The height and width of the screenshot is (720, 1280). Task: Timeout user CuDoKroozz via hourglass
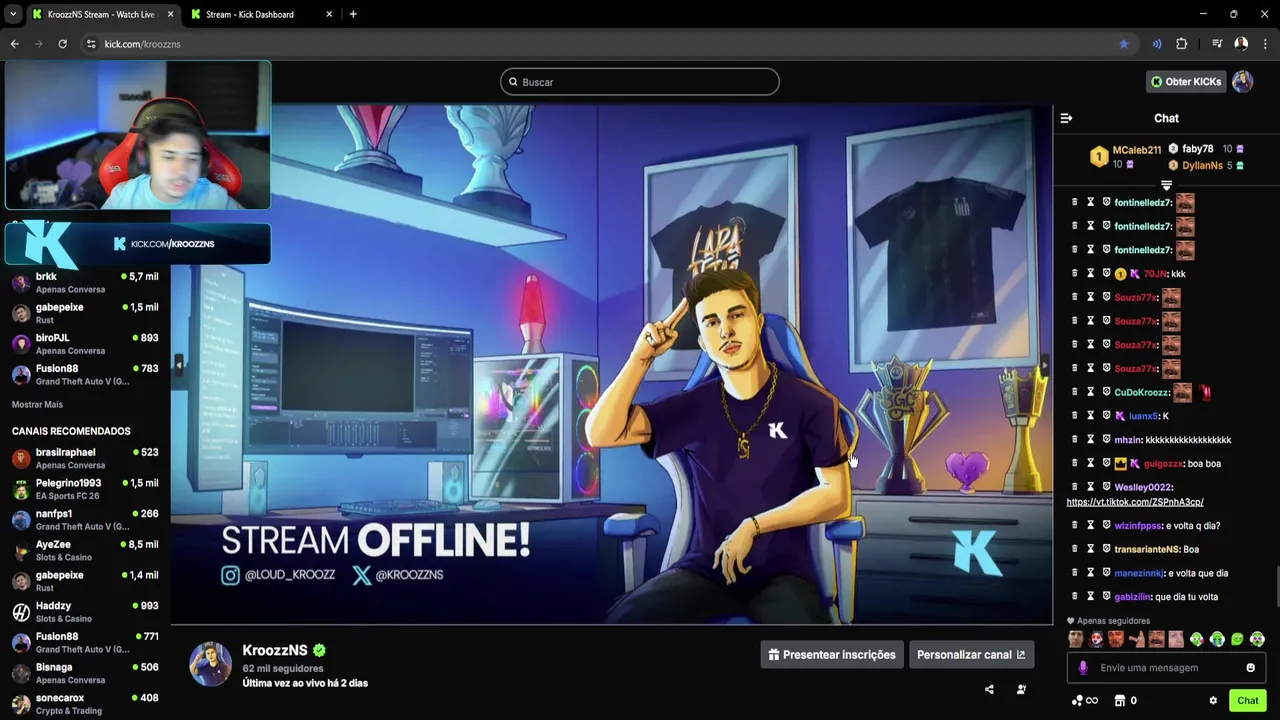pos(1091,392)
